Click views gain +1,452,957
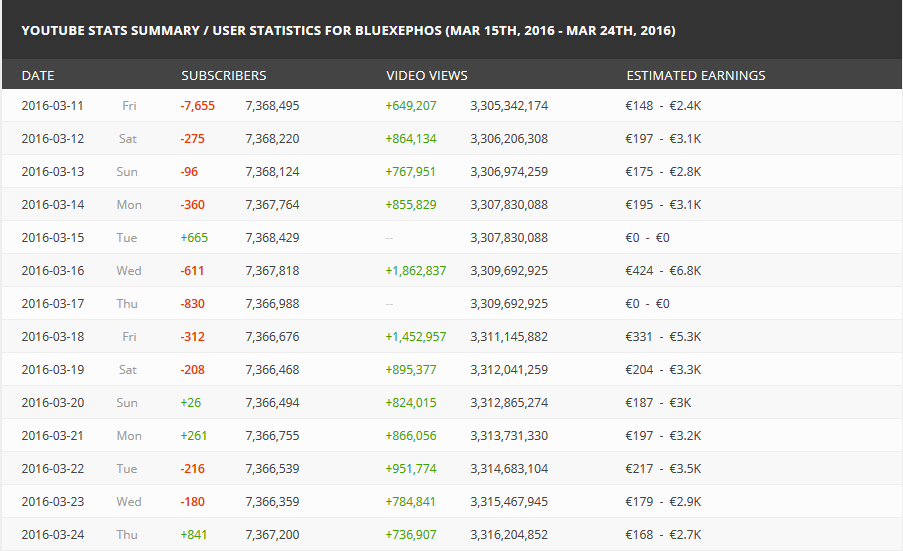This screenshot has height=551, width=903. coord(415,337)
